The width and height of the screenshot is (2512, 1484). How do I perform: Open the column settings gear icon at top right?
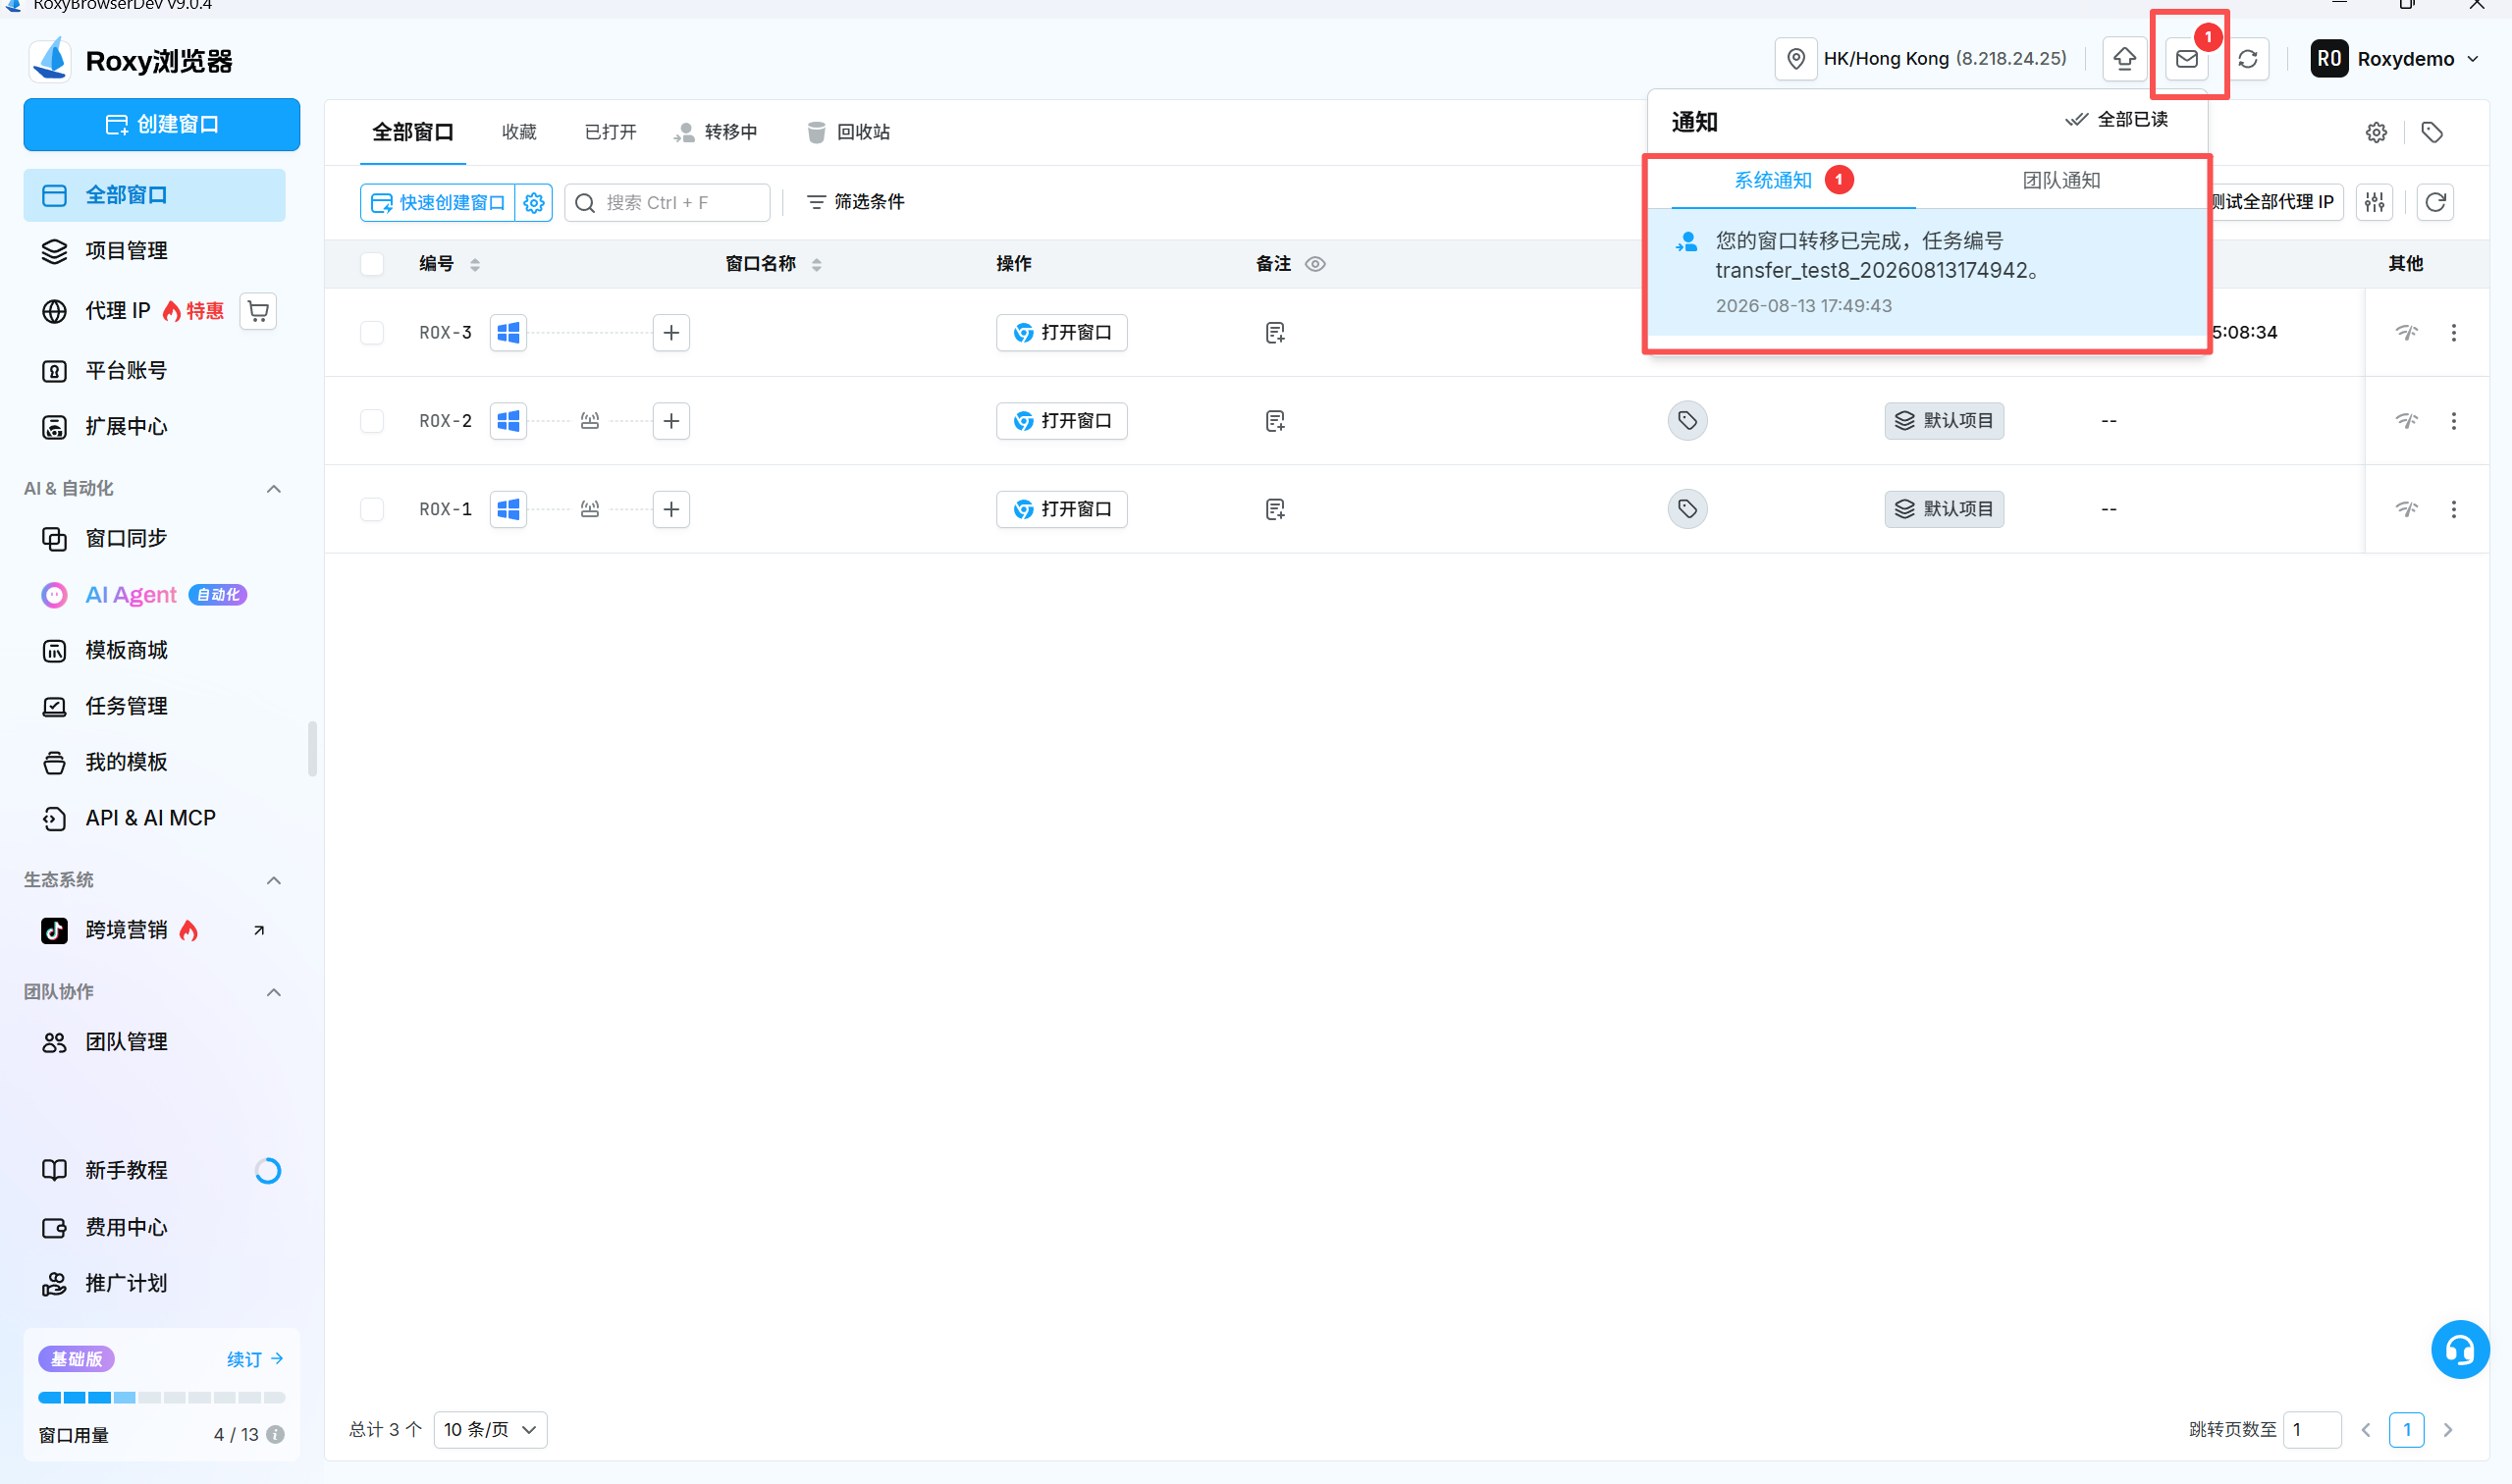click(2376, 132)
